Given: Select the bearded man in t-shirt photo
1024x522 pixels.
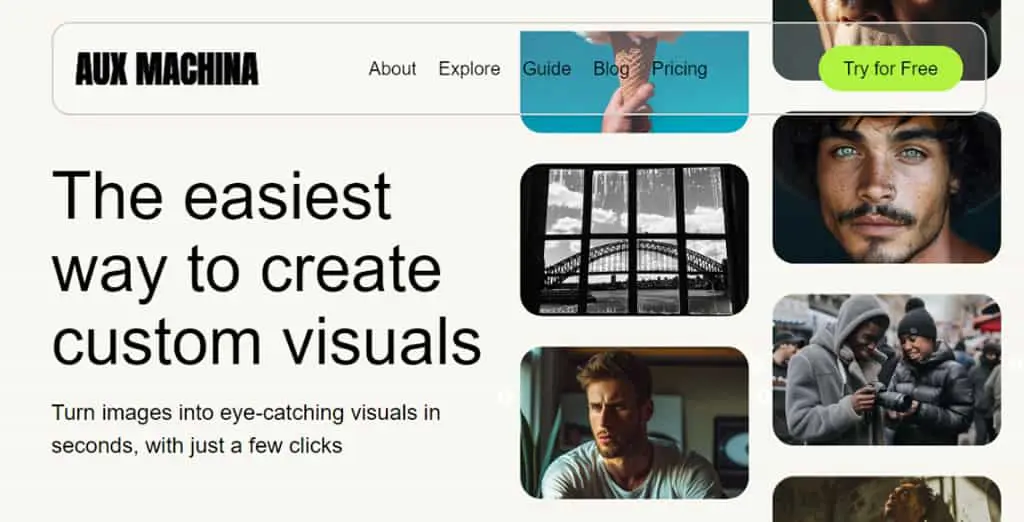Looking at the screenshot, I should pyautogui.click(x=634, y=423).
